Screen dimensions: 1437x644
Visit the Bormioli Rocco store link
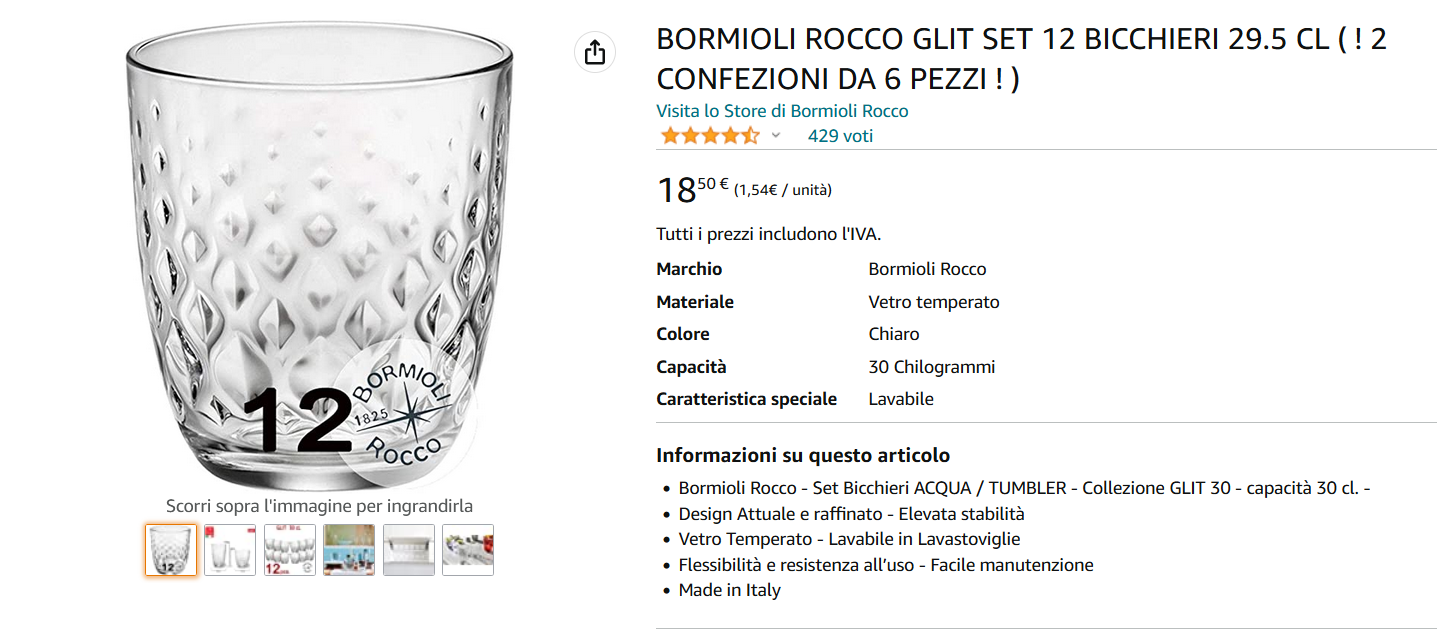(782, 111)
